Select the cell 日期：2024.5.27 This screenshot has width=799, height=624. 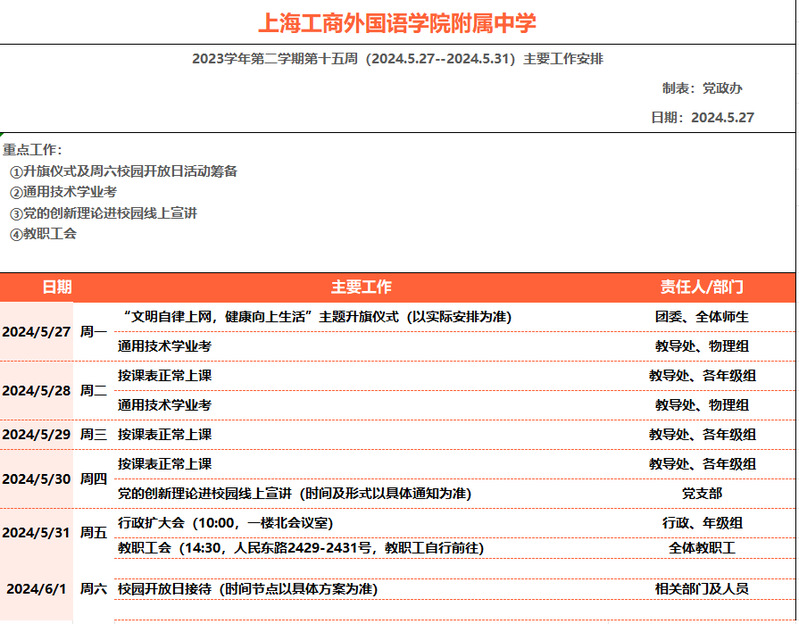pos(702,118)
